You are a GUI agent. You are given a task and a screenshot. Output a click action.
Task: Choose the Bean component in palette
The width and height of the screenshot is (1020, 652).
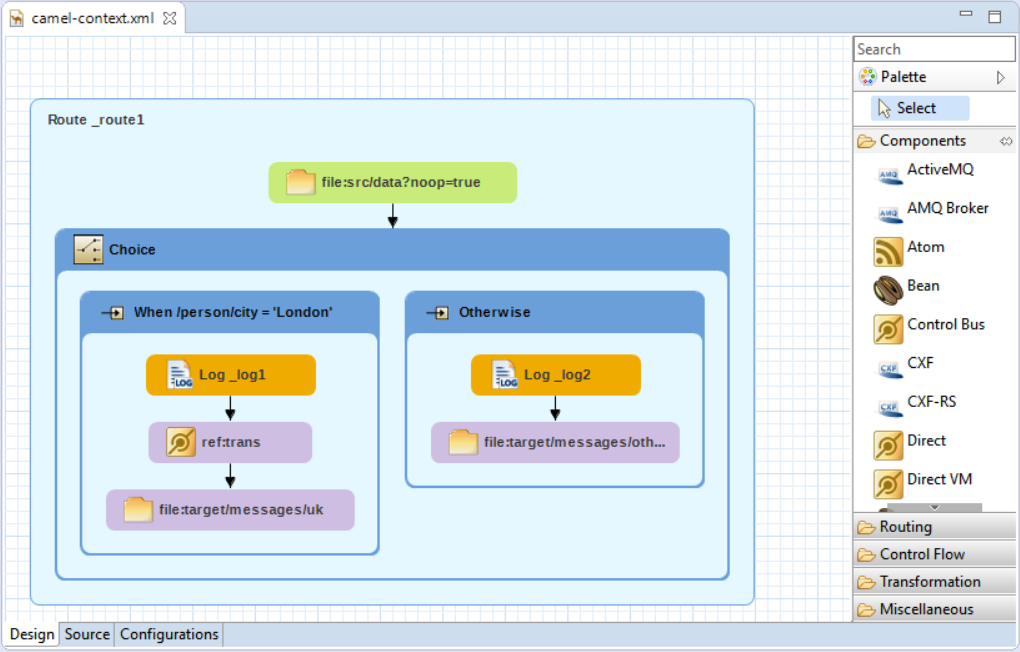[889, 290]
